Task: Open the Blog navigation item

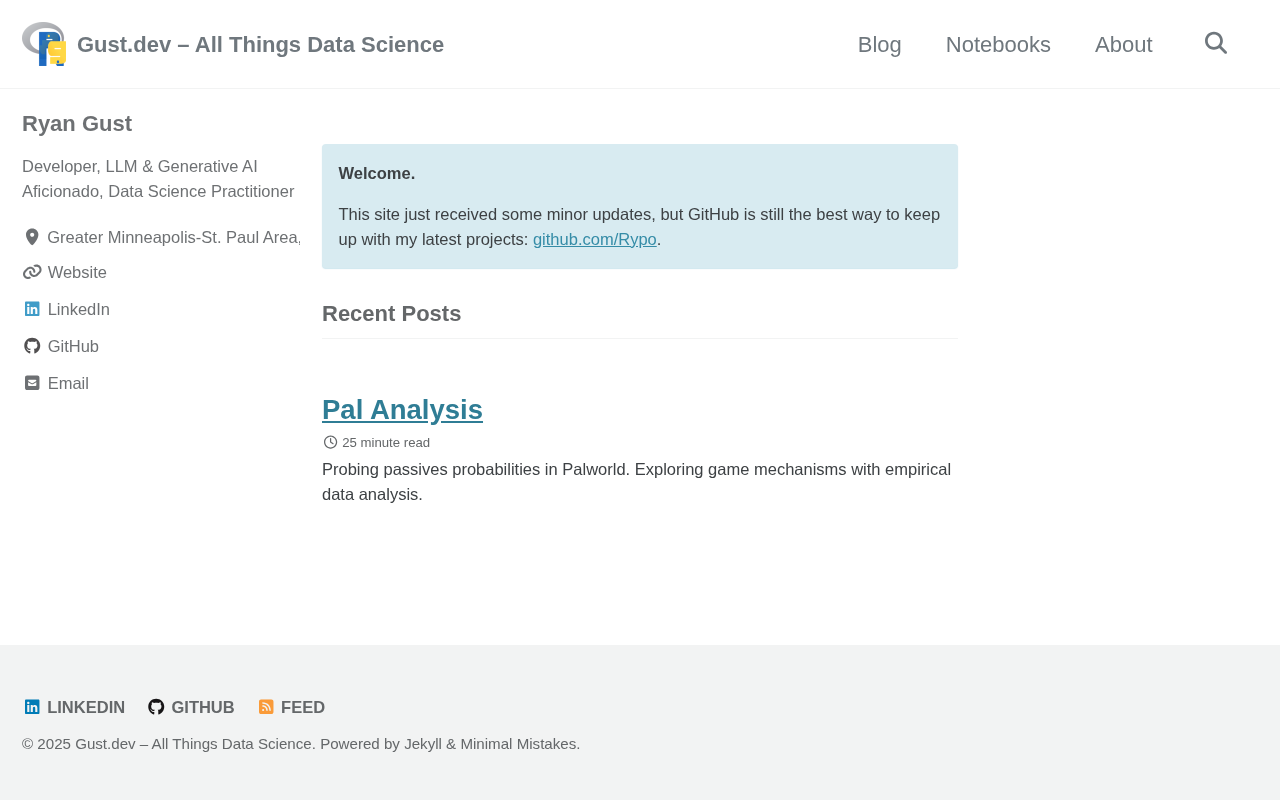Action: [879, 45]
